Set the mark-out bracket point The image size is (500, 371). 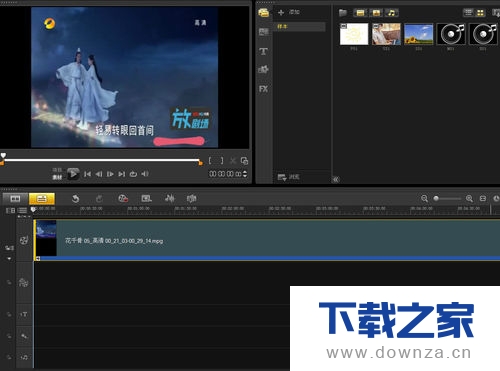coord(222,161)
